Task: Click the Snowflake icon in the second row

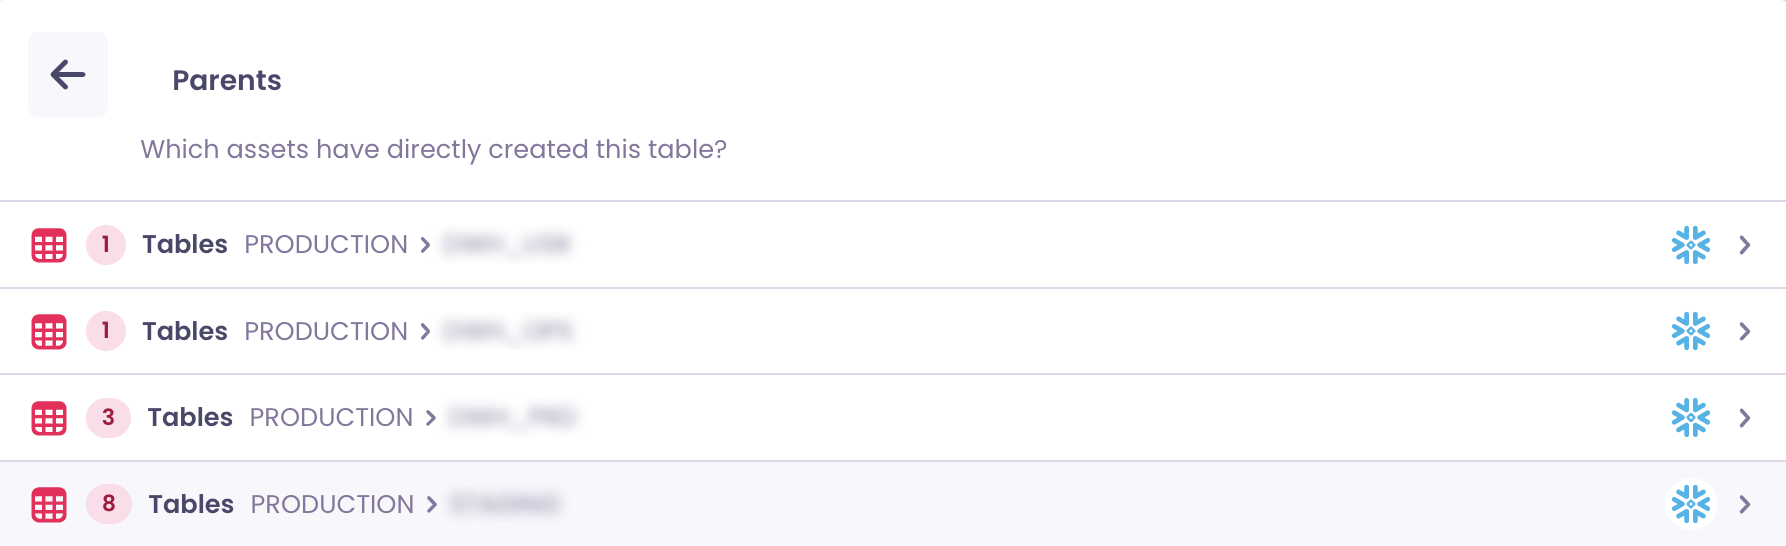Action: pos(1690,331)
